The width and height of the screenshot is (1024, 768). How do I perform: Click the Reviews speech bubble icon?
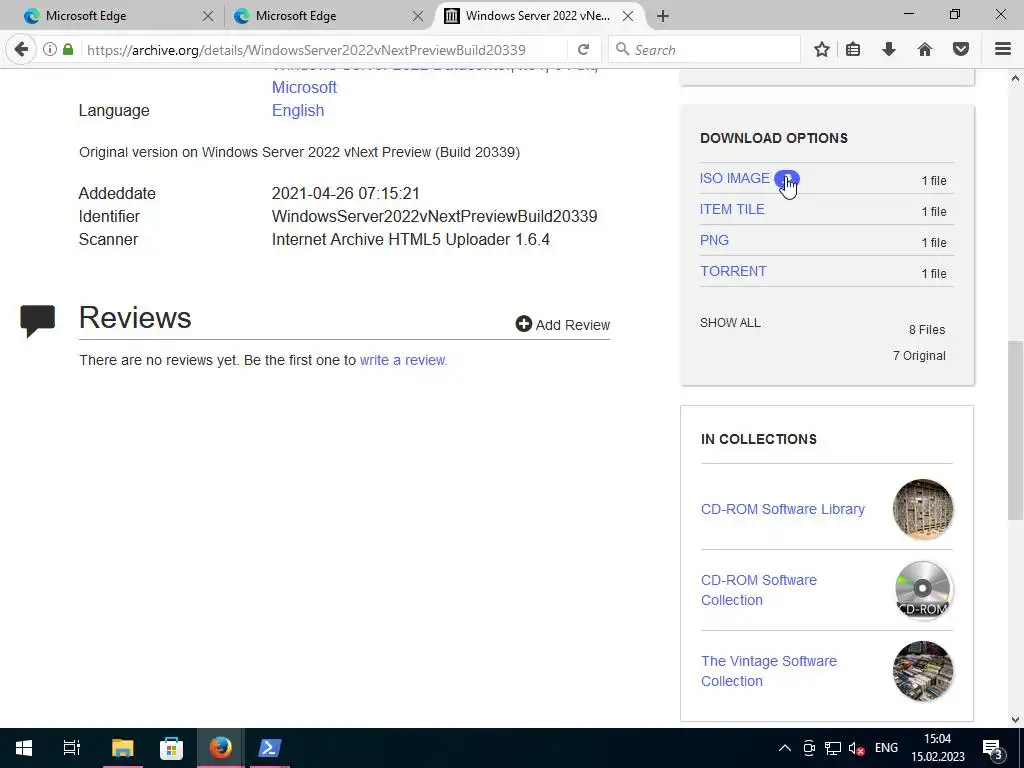click(37, 320)
